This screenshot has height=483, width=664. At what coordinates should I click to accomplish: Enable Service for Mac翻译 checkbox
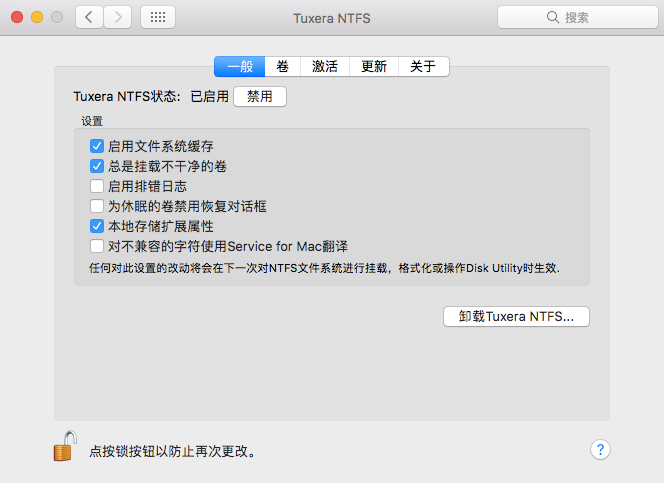coord(97,246)
